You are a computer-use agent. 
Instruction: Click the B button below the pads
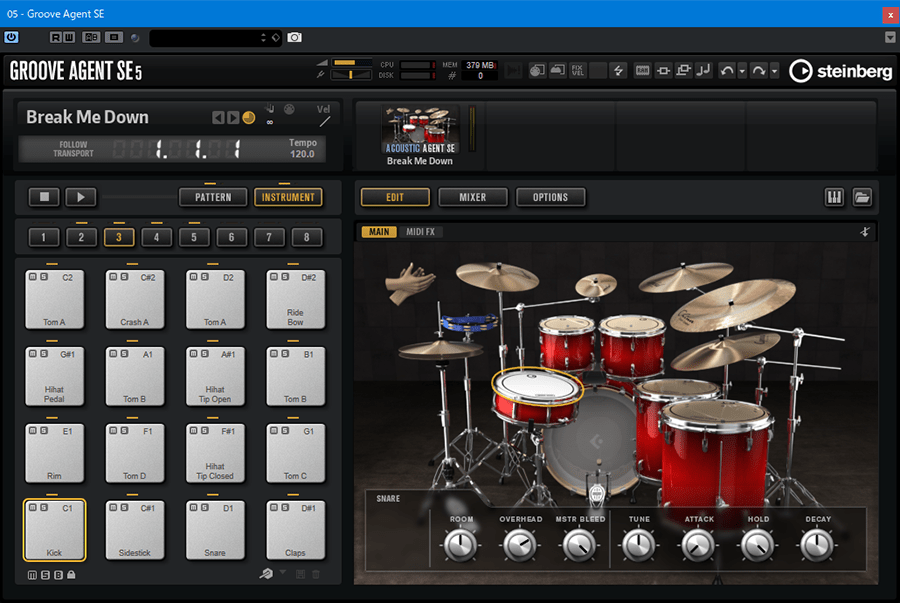coord(58,575)
